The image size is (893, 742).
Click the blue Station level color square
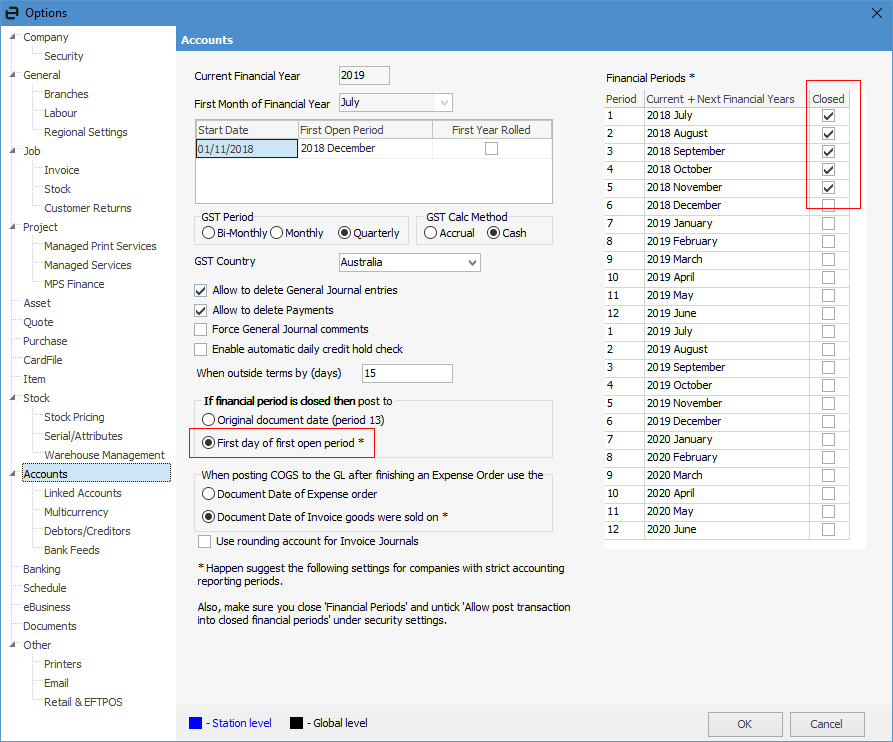[195, 723]
